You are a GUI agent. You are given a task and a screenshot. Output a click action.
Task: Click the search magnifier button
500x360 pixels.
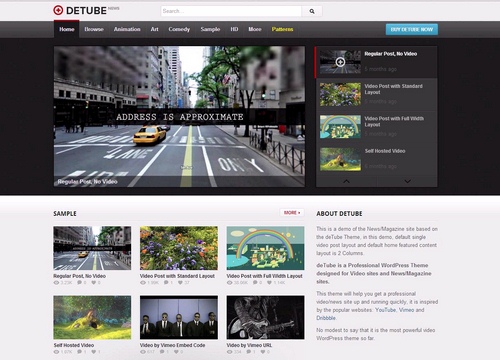[x=312, y=11]
